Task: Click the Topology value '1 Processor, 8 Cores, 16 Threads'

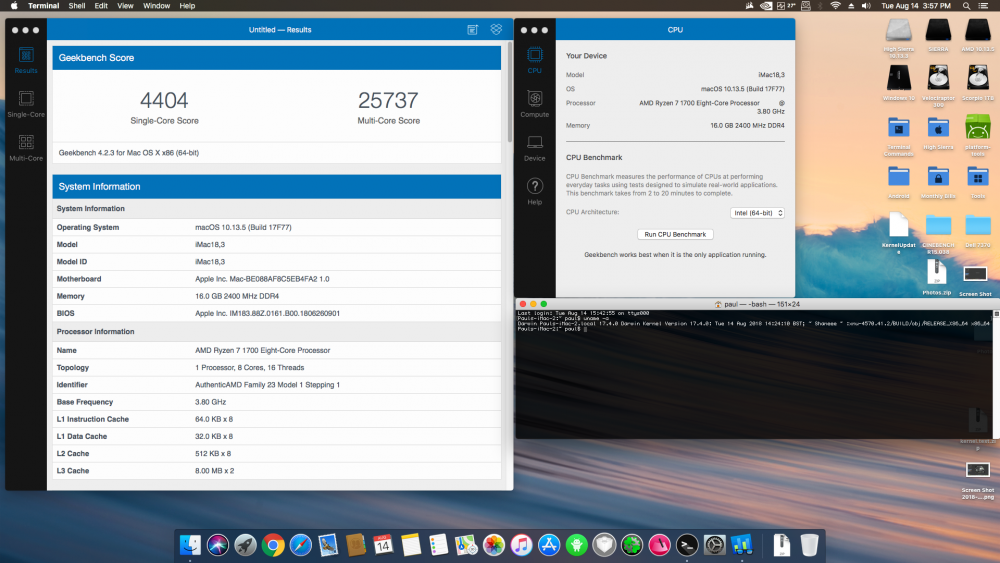Action: [x=249, y=367]
